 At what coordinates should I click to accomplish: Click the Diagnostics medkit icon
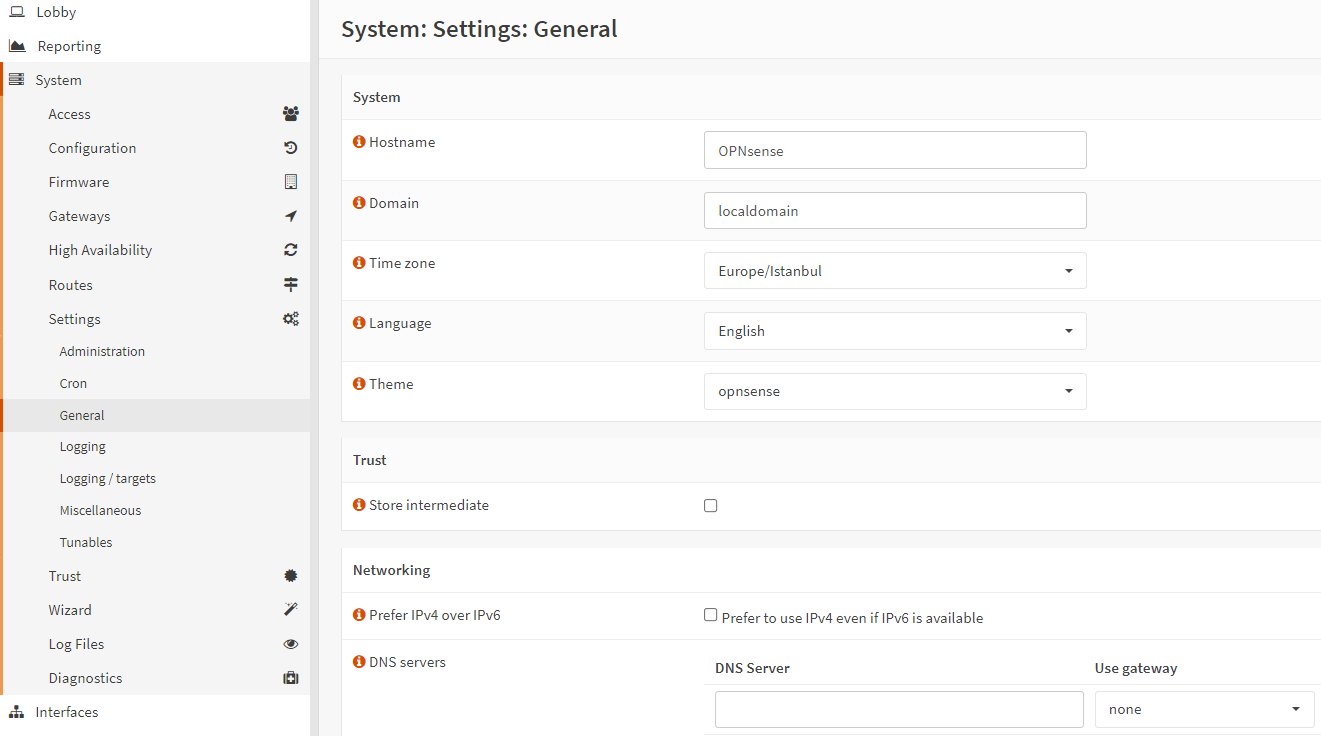pos(290,678)
